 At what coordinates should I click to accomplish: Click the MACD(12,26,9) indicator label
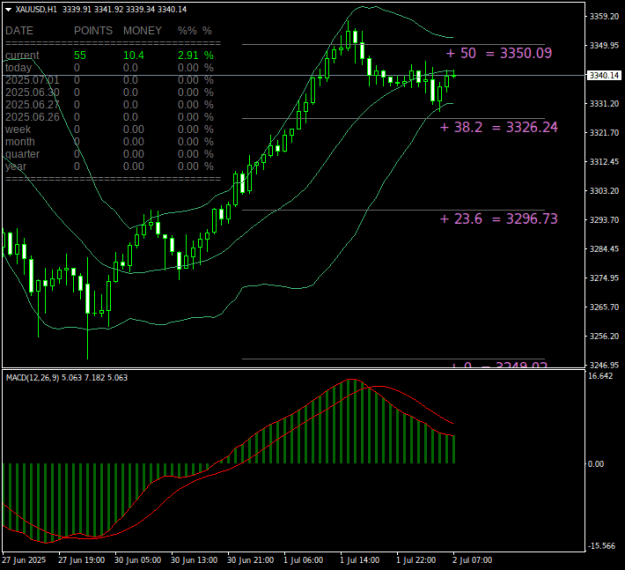(x=33, y=377)
